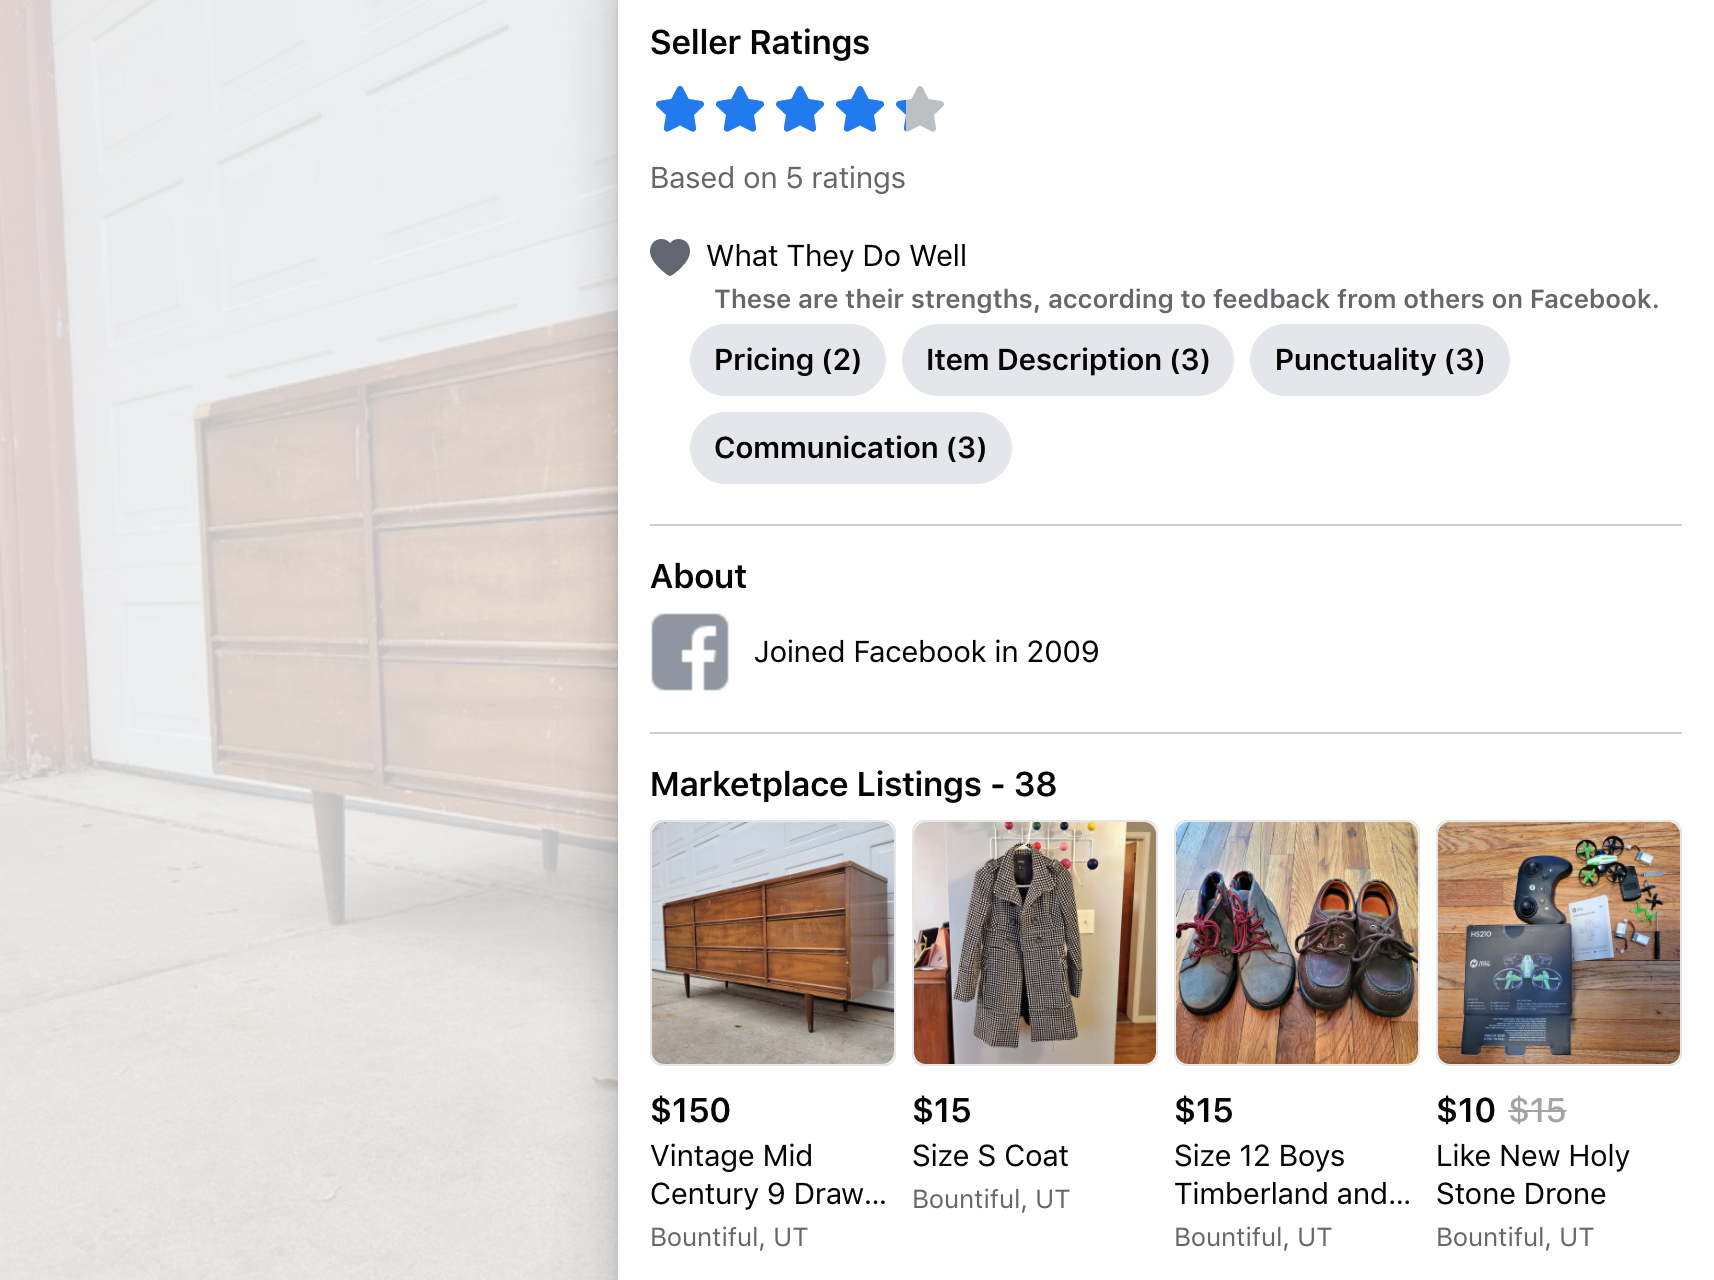The height and width of the screenshot is (1280, 1714).
Task: Select the Item Description (3) tag
Action: click(1068, 360)
